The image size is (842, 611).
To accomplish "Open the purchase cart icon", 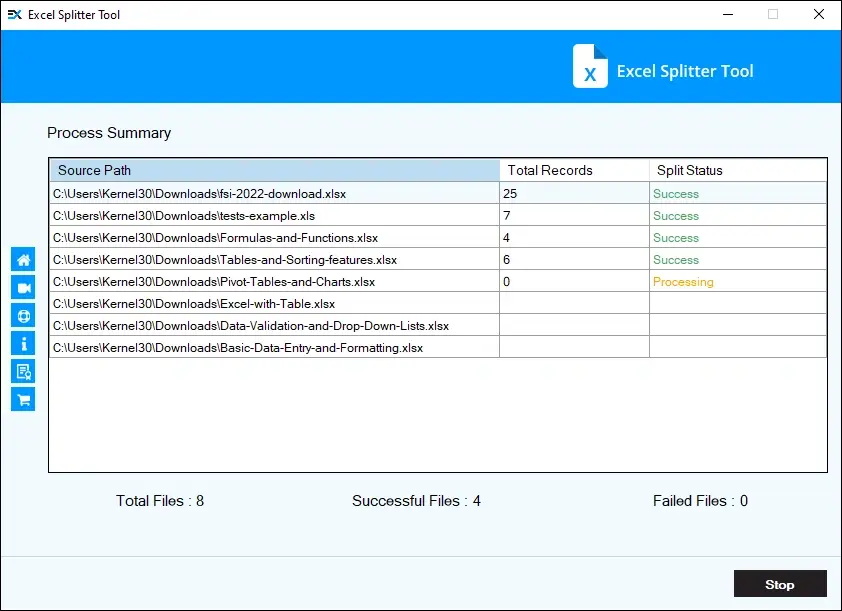I will coord(22,399).
